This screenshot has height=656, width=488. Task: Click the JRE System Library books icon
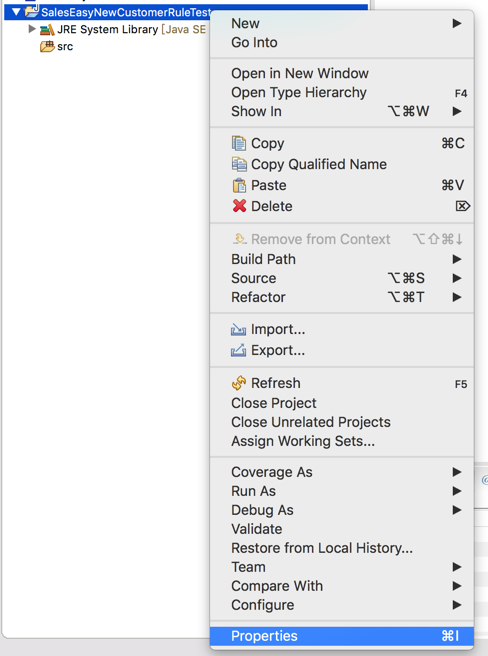click(47, 30)
